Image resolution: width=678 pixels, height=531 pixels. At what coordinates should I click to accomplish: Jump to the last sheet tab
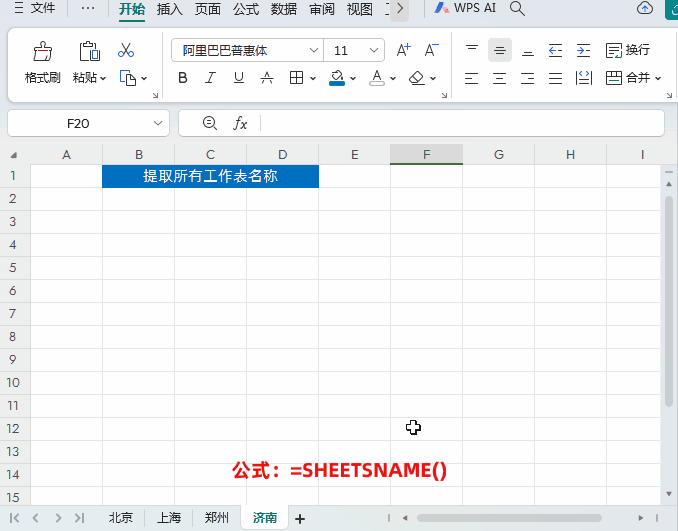(80, 518)
